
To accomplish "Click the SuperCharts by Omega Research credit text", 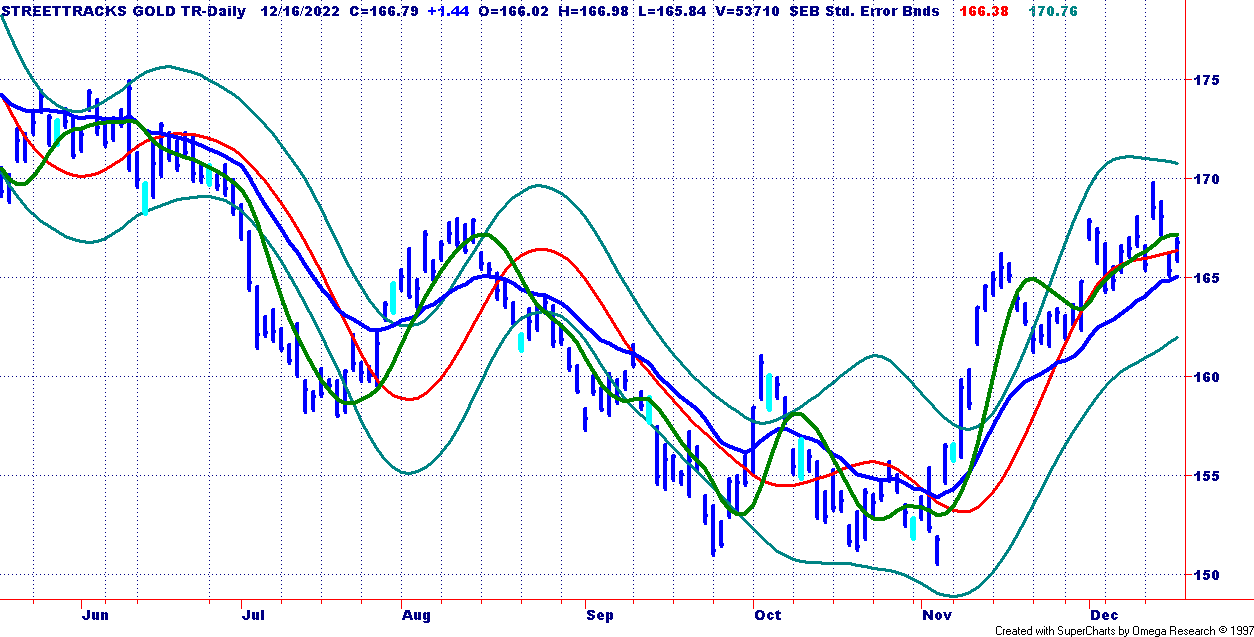I will (x=1124, y=630).
